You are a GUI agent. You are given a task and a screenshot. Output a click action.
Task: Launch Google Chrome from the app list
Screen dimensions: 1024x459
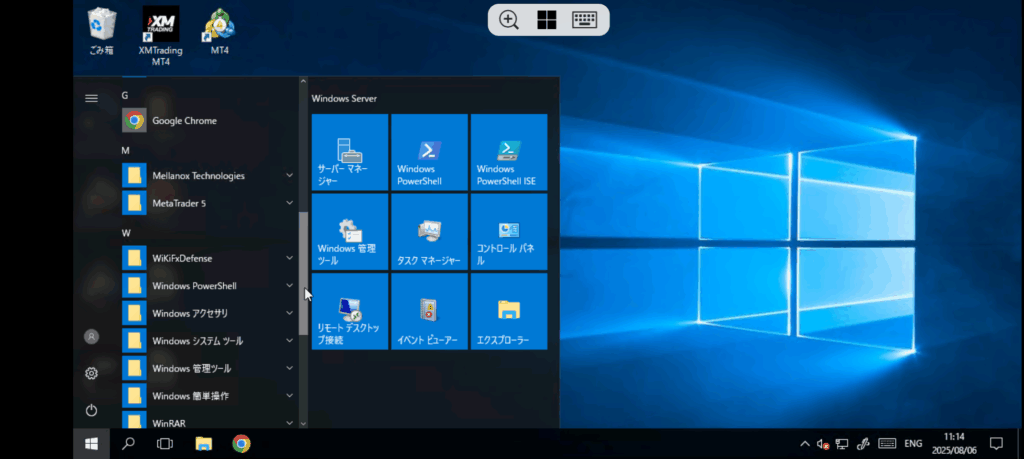pyautogui.click(x=184, y=121)
